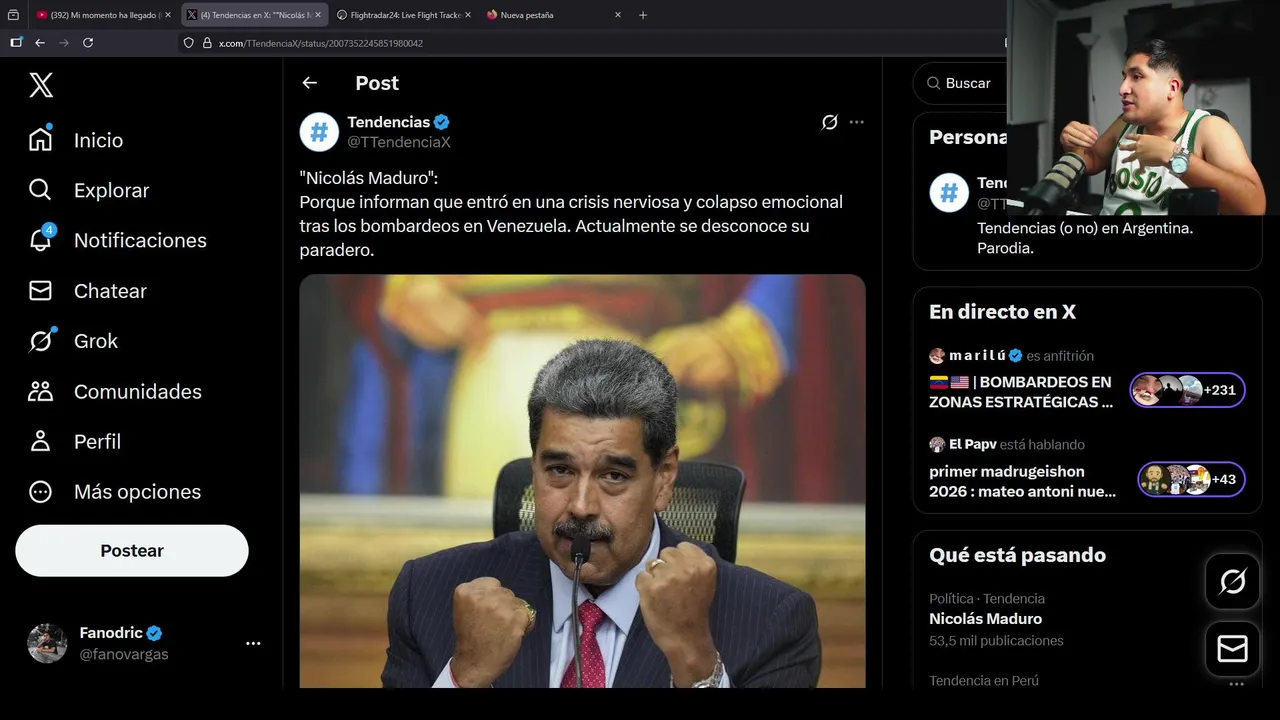The image size is (1280, 720).
Task: Switch to Flightradar24 browser tab
Action: coord(402,15)
